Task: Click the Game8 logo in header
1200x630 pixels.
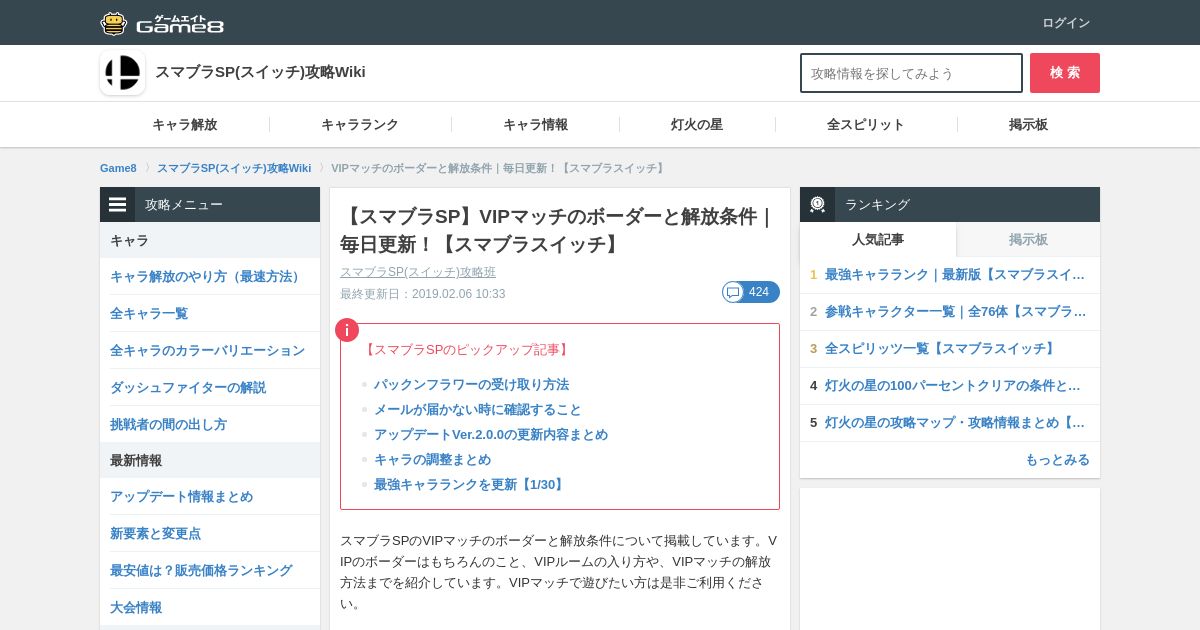Action: click(162, 23)
